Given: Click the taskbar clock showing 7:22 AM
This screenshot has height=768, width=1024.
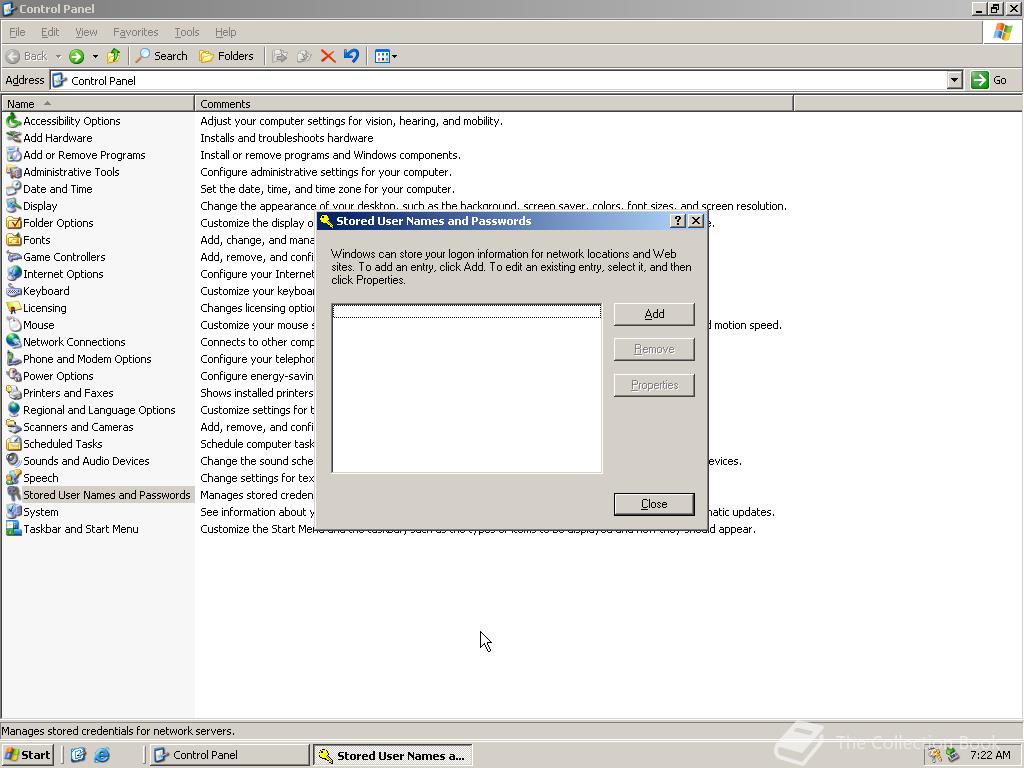Looking at the screenshot, I should click(990, 755).
